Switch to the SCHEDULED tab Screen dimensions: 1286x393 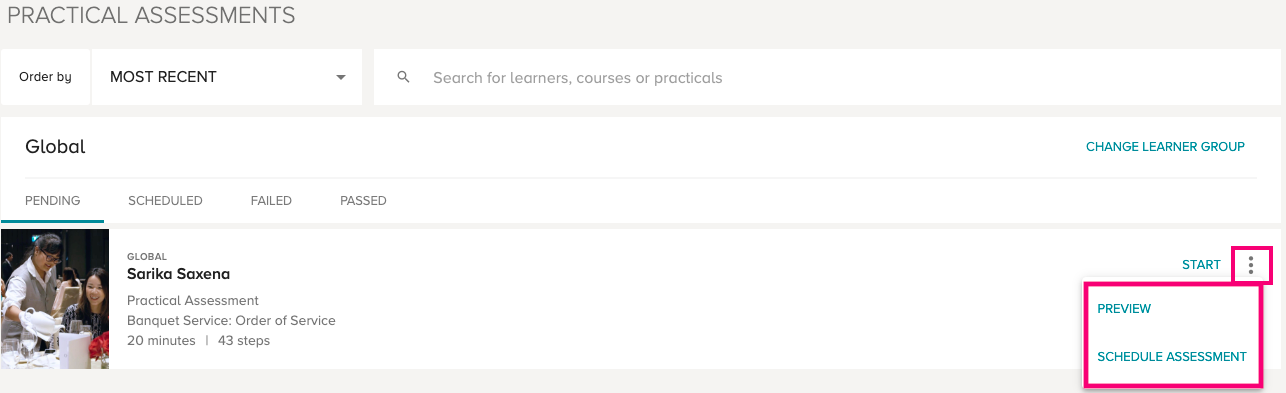[165, 201]
